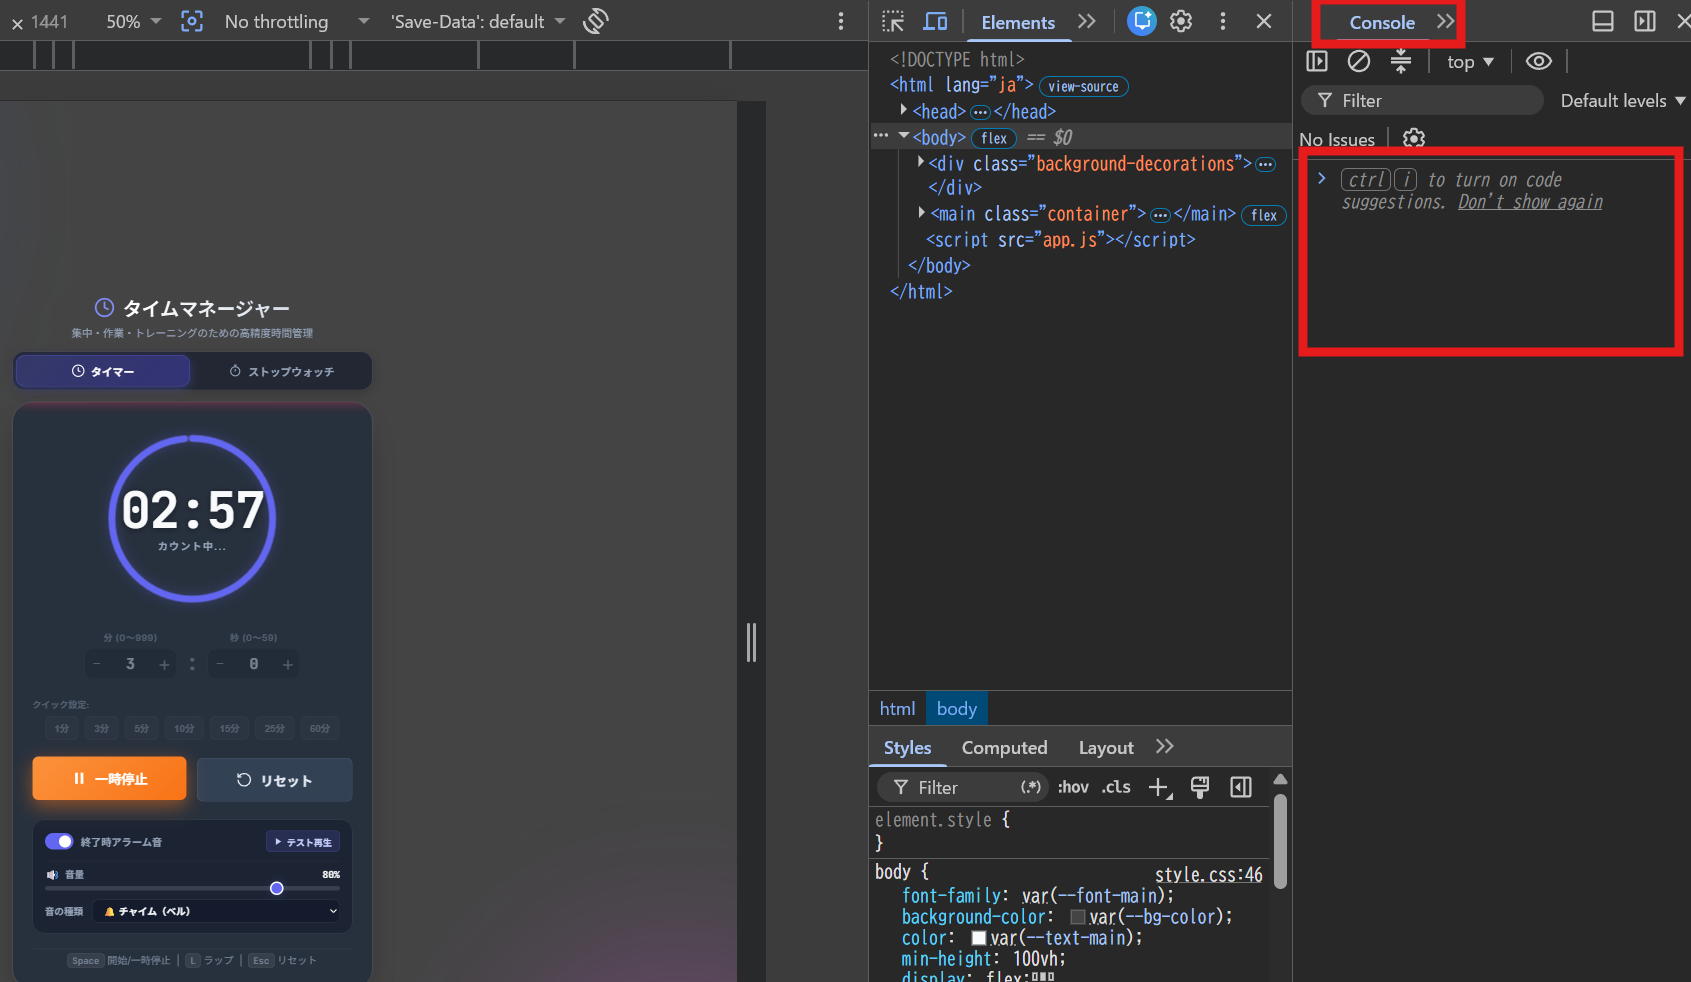Open the AI assistance icon in DevTools

tap(1141, 21)
